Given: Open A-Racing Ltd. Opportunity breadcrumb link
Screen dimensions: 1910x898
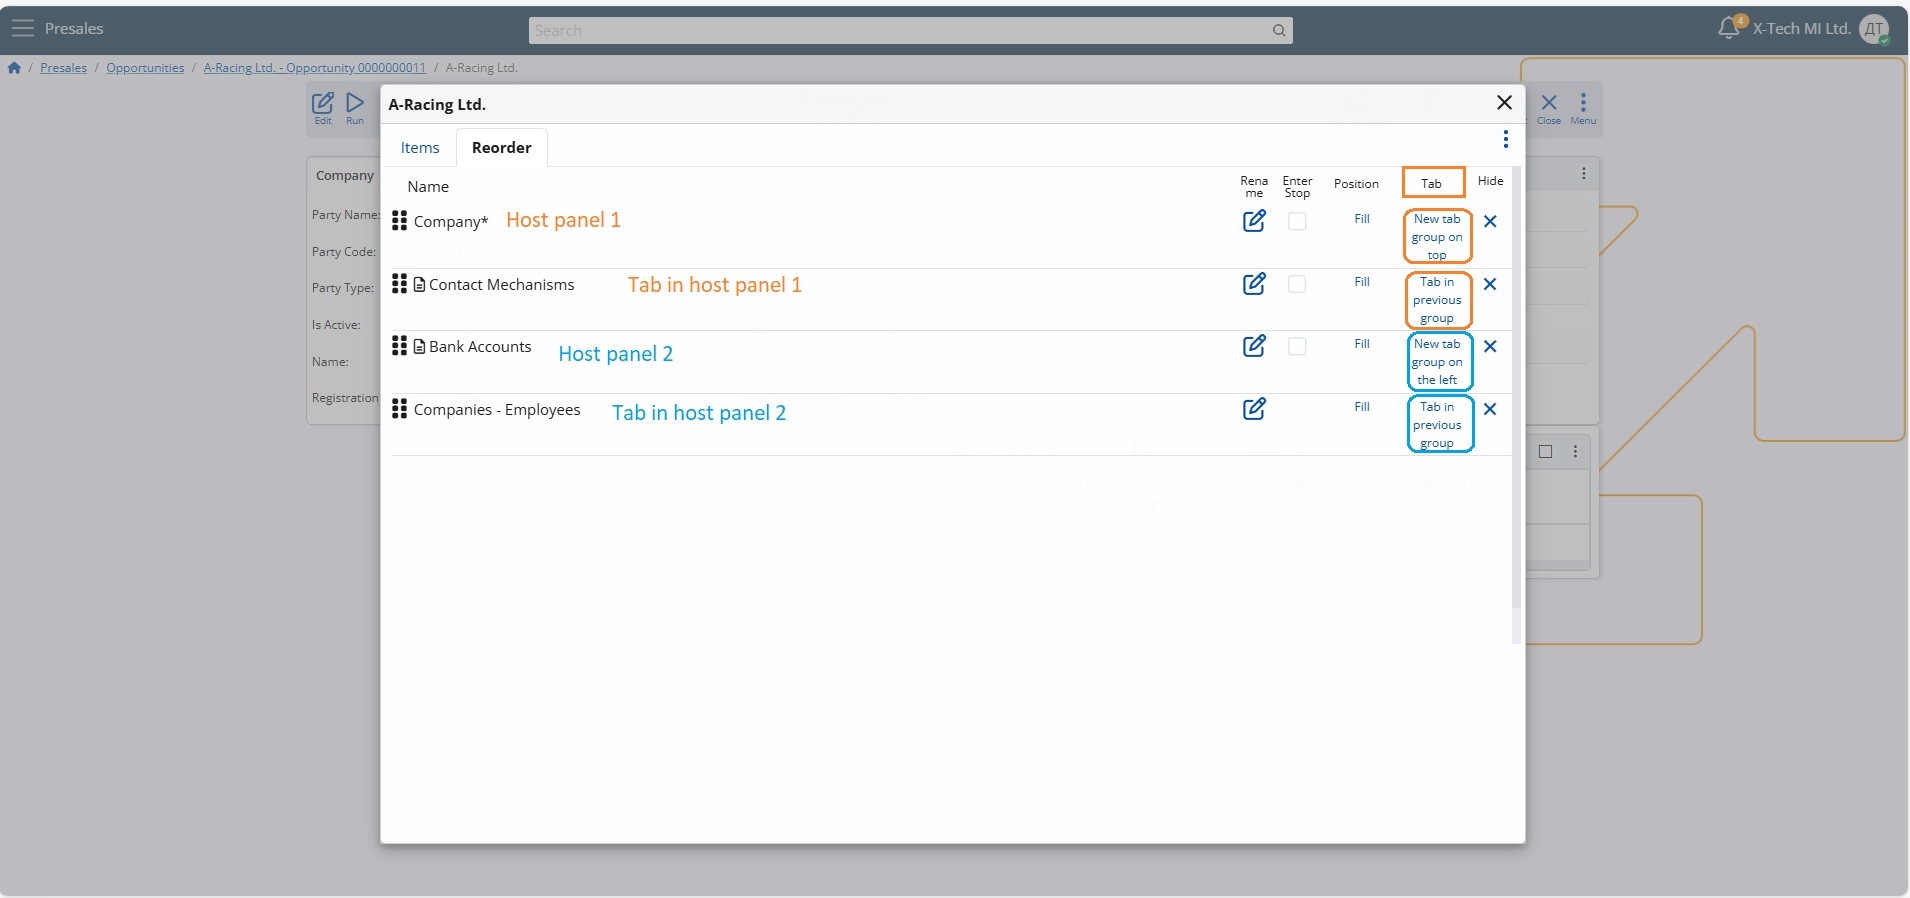Looking at the screenshot, I should 315,68.
